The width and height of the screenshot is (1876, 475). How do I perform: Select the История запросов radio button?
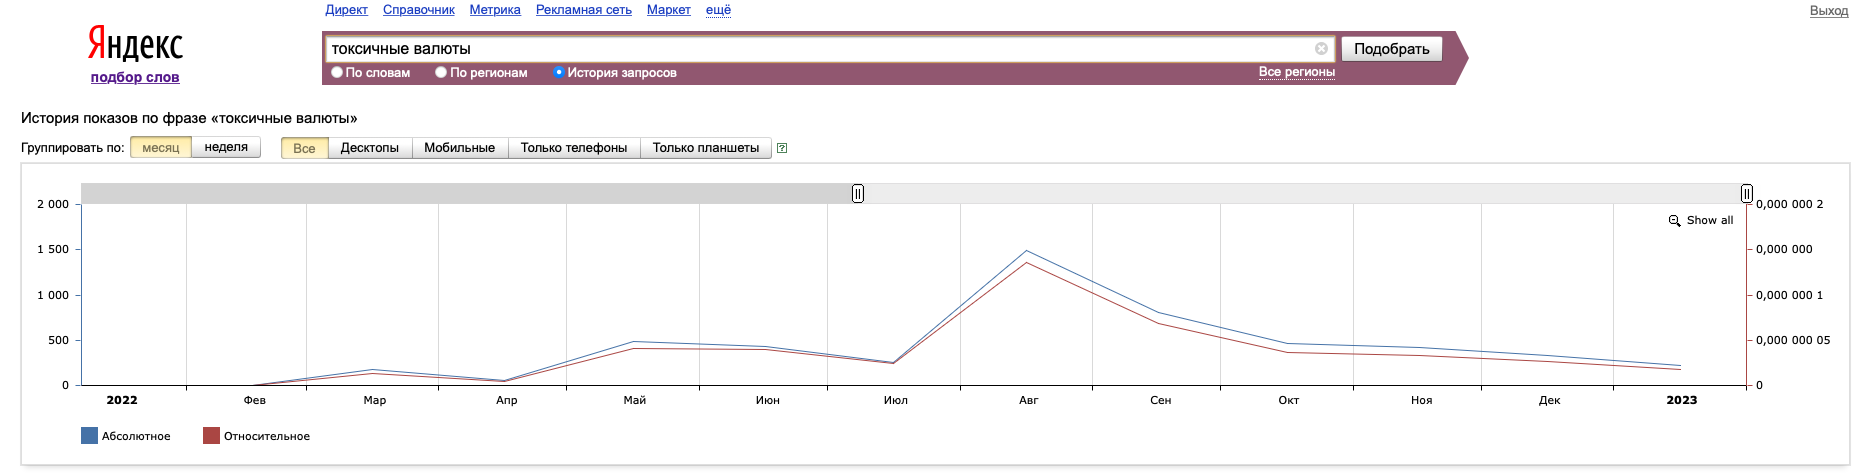pyautogui.click(x=559, y=72)
